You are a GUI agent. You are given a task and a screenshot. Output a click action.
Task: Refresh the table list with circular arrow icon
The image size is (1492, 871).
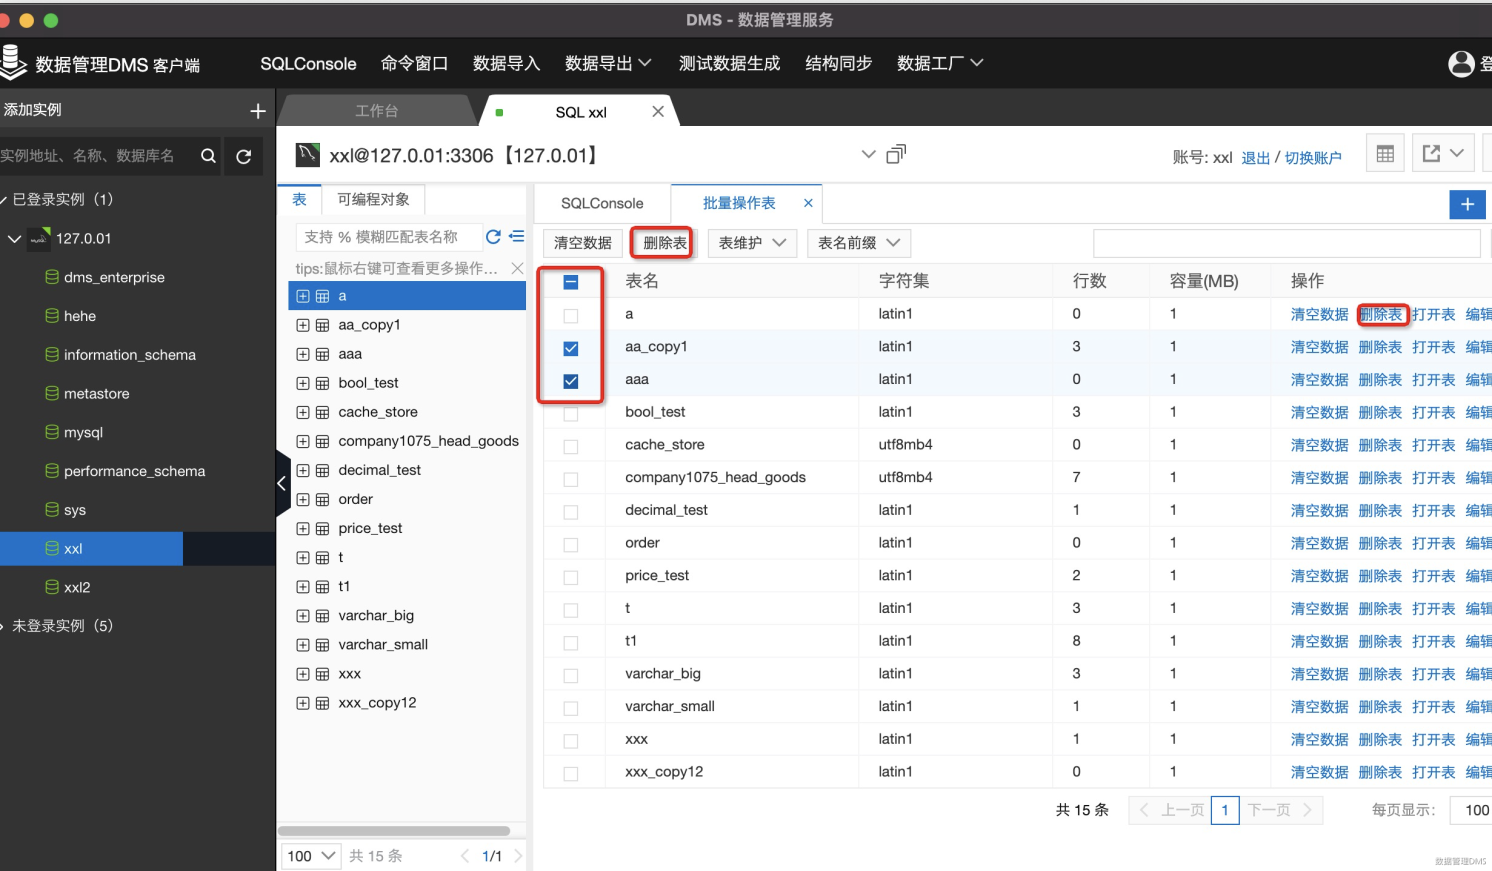pos(493,237)
